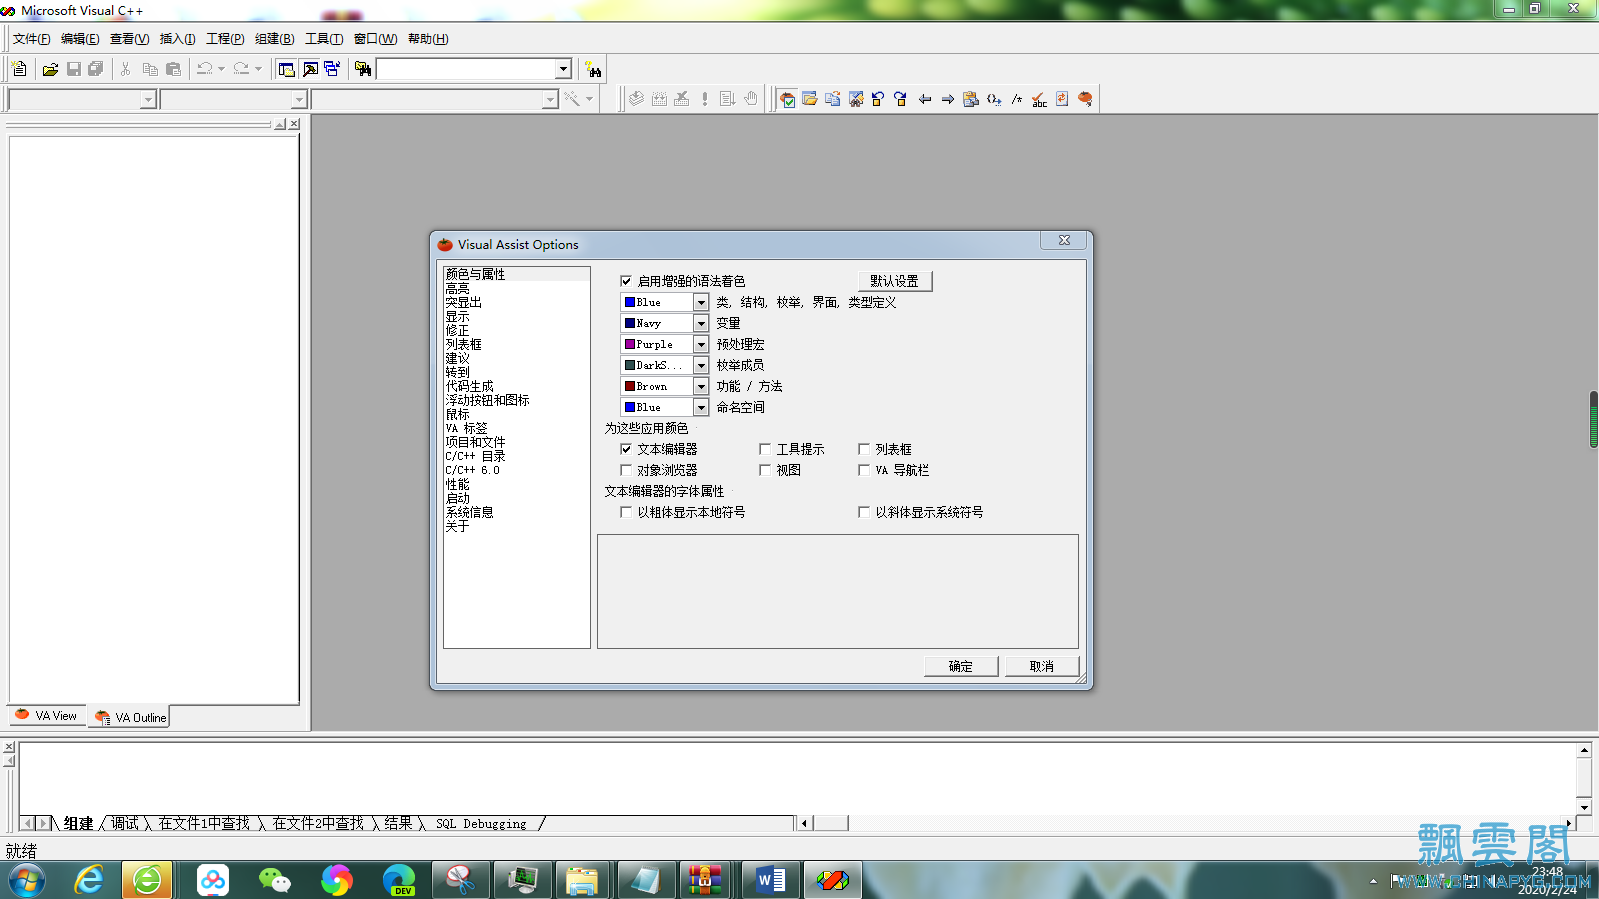Open Windows Explorer folder in taskbar

click(x=582, y=880)
